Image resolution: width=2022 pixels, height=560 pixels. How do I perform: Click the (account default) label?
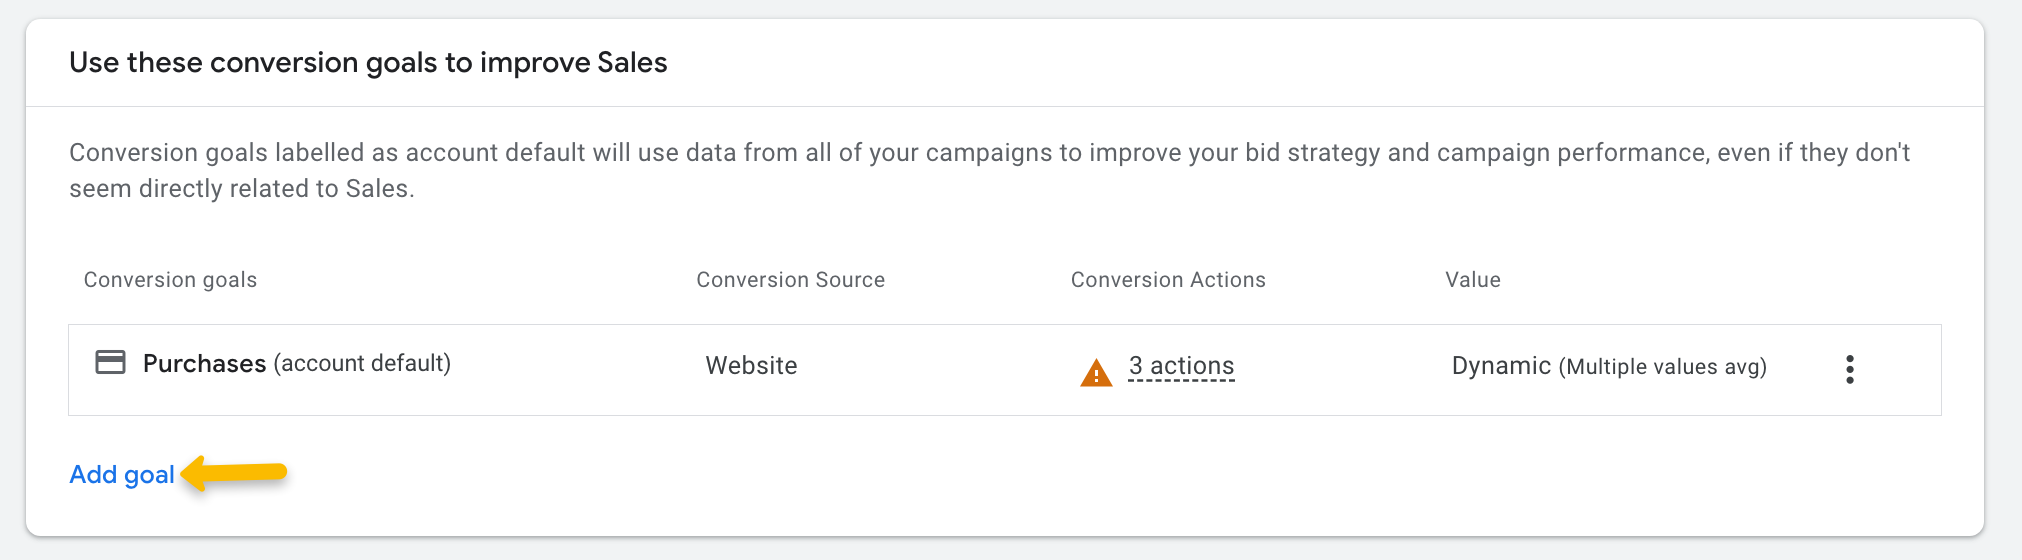click(362, 363)
